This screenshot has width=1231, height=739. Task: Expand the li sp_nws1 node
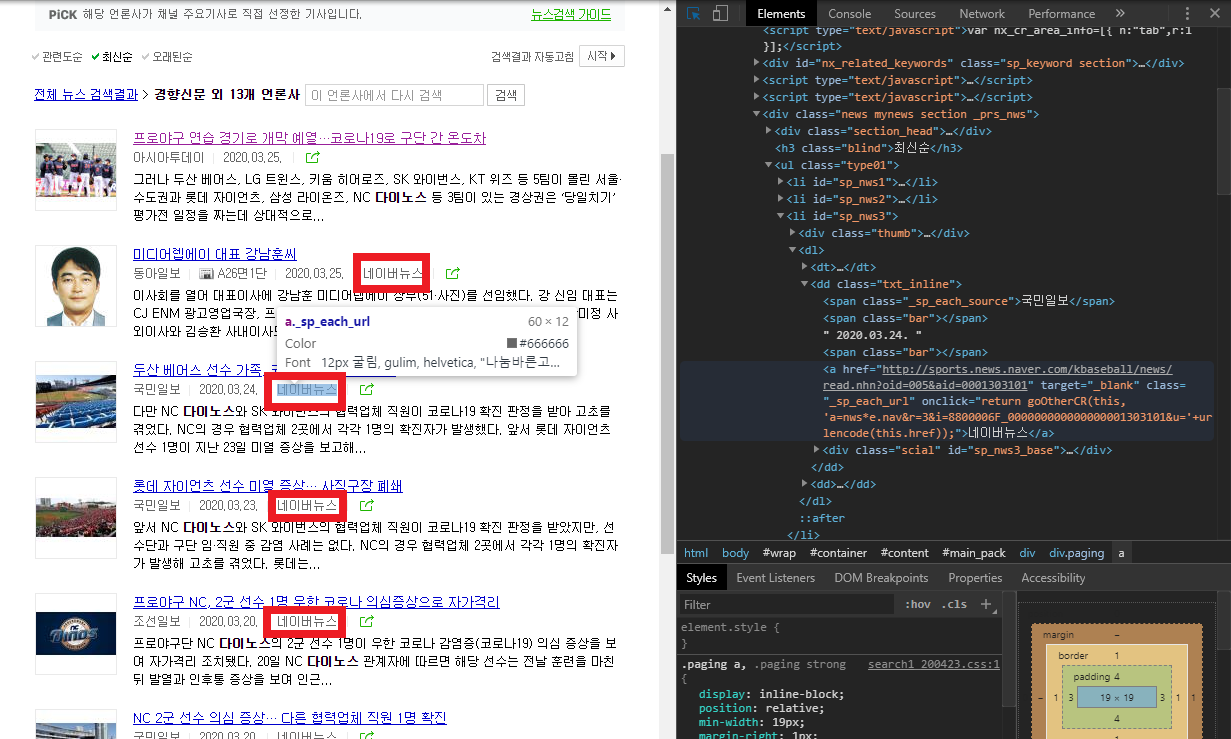coord(781,182)
